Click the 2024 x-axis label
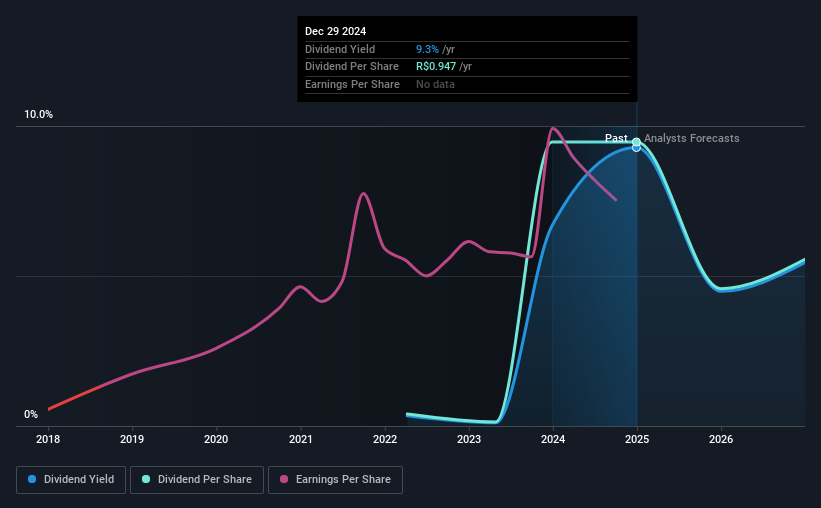 pyautogui.click(x=553, y=439)
